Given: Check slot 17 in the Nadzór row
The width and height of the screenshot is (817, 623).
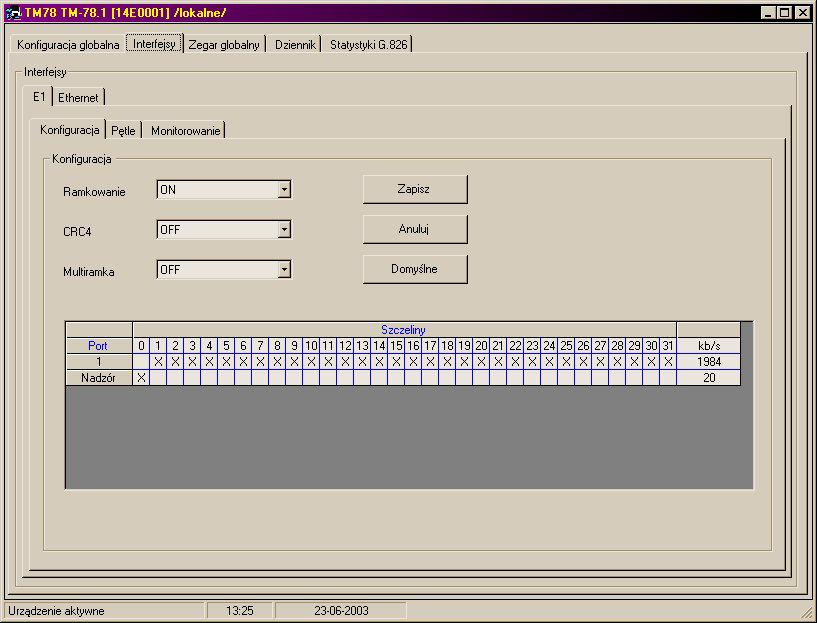Looking at the screenshot, I should 430,378.
